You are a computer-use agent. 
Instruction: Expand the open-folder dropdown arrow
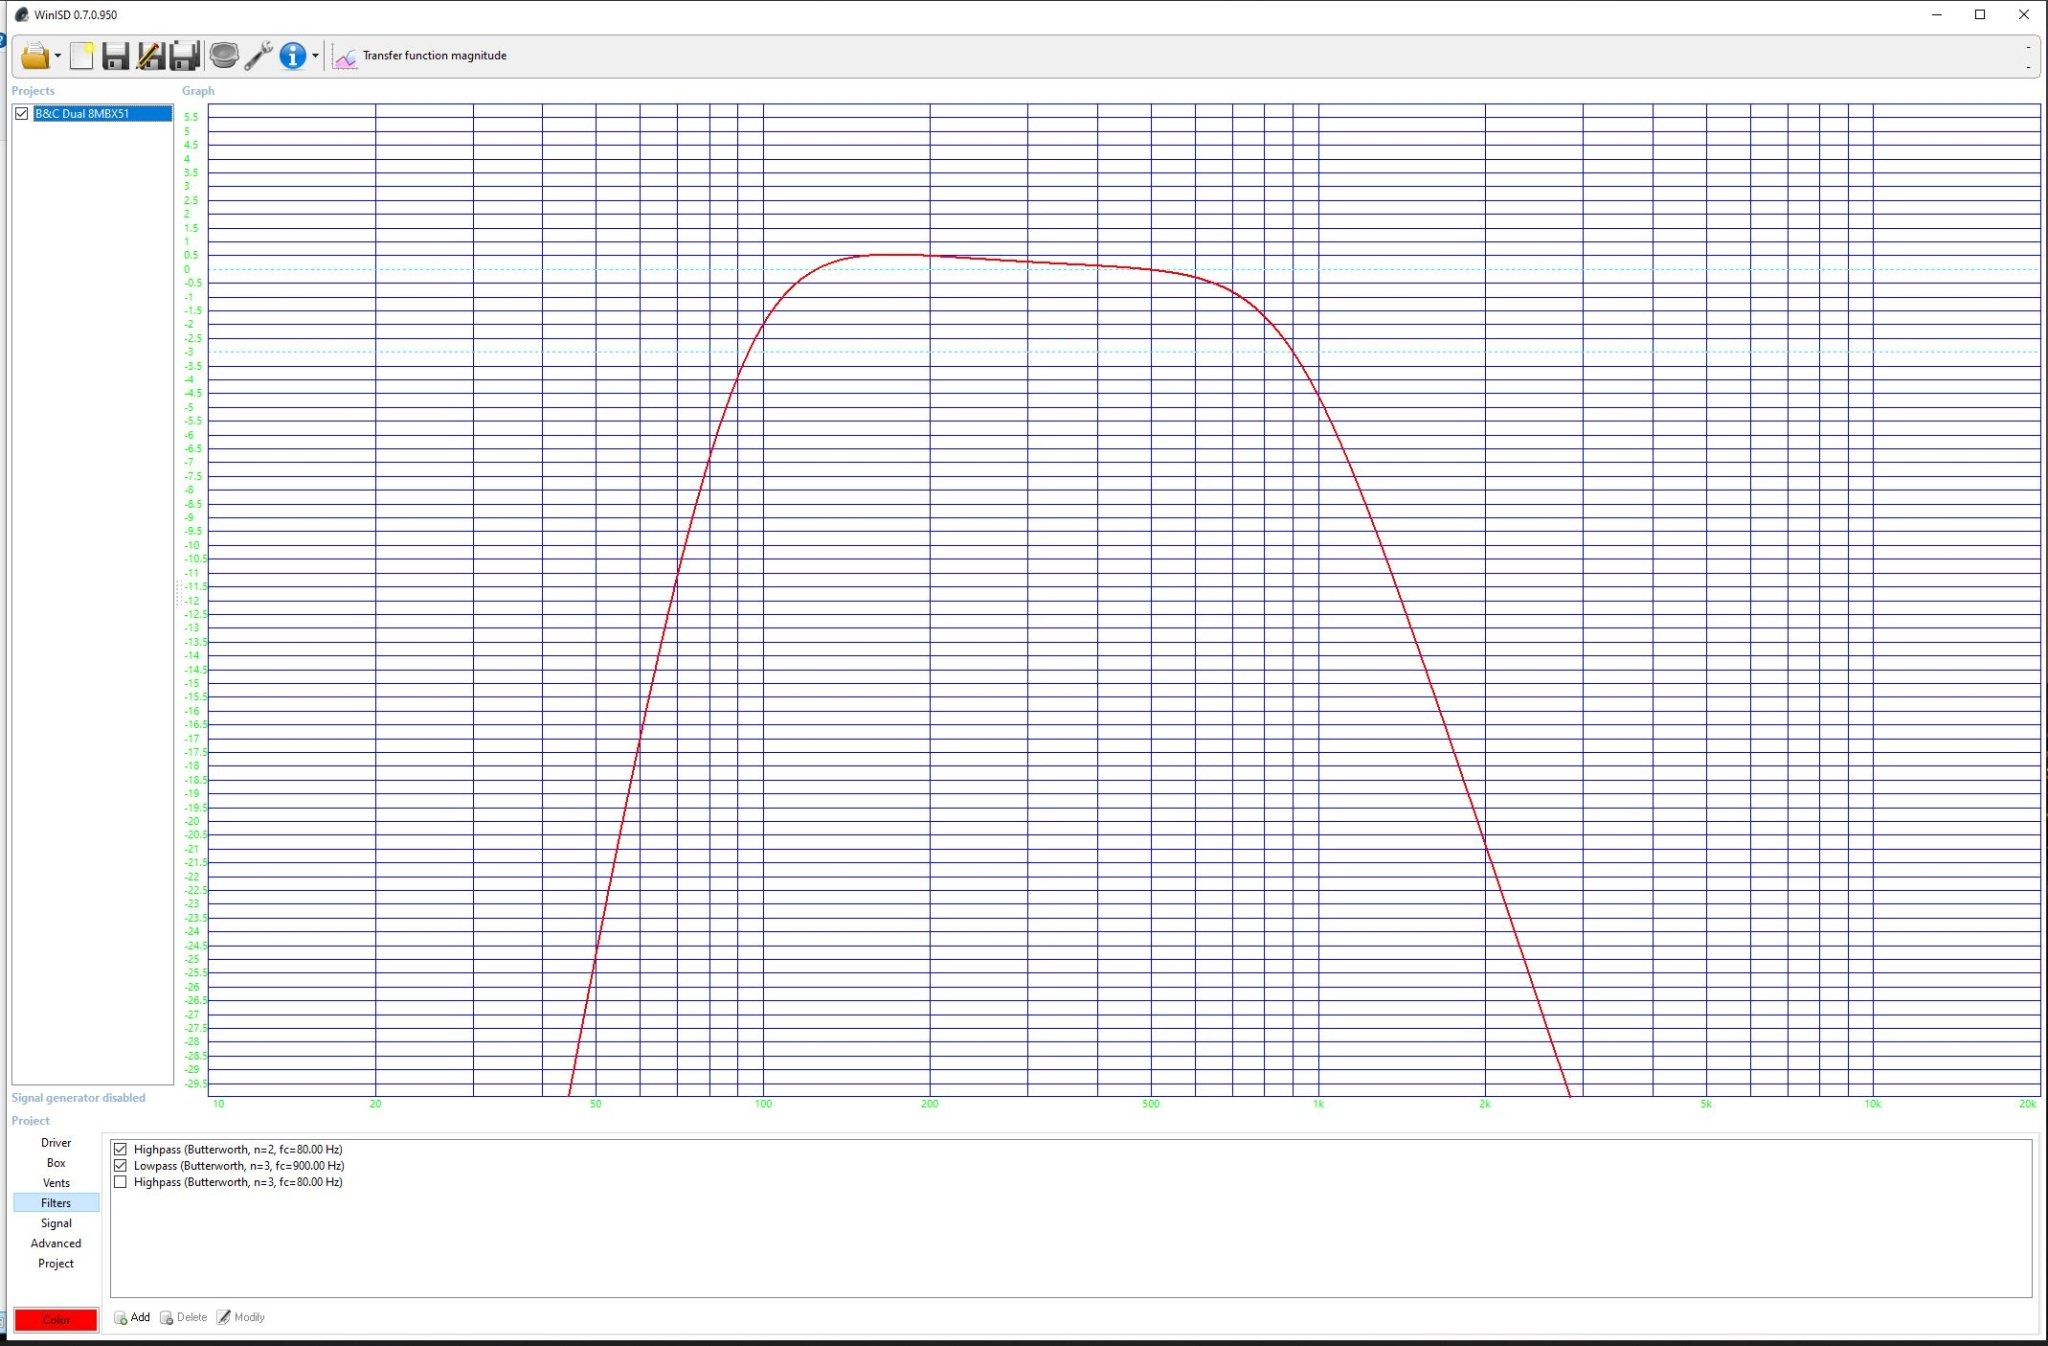pyautogui.click(x=57, y=56)
